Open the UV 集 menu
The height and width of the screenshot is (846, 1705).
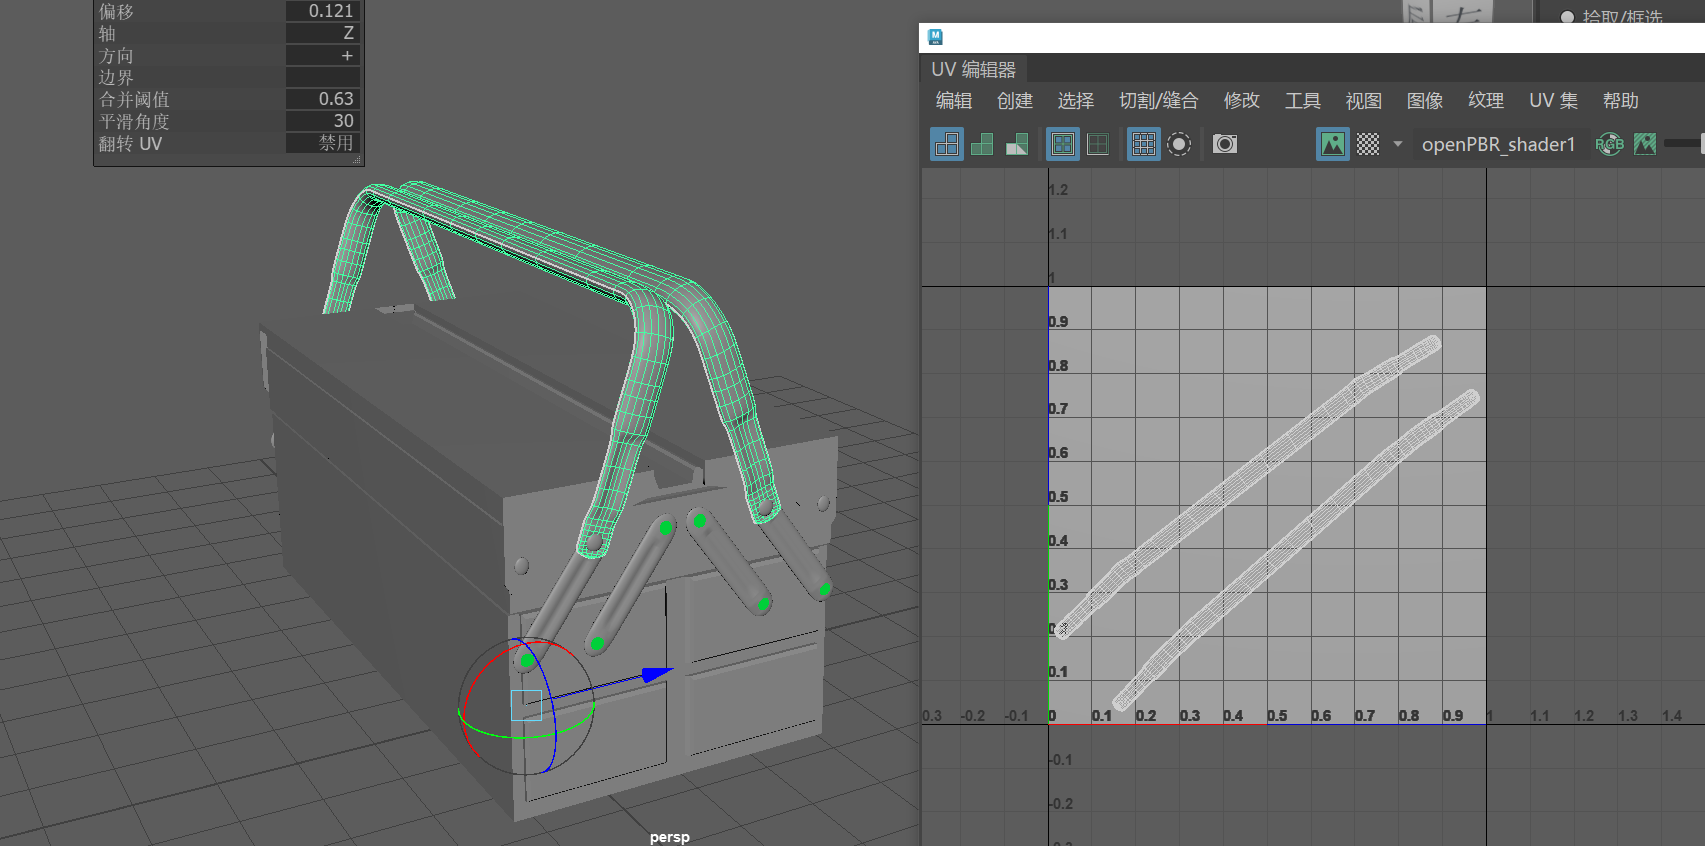pyautogui.click(x=1554, y=101)
